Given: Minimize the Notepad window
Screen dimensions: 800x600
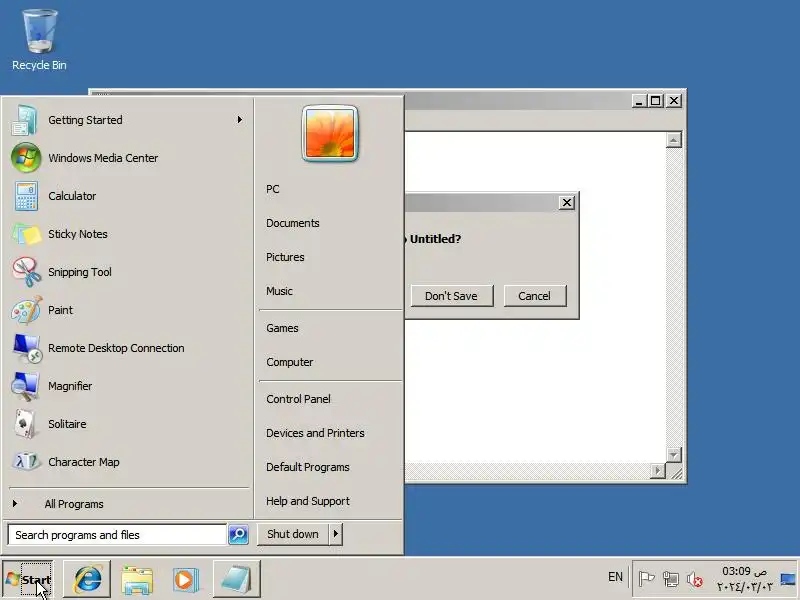Looking at the screenshot, I should click(639, 101).
